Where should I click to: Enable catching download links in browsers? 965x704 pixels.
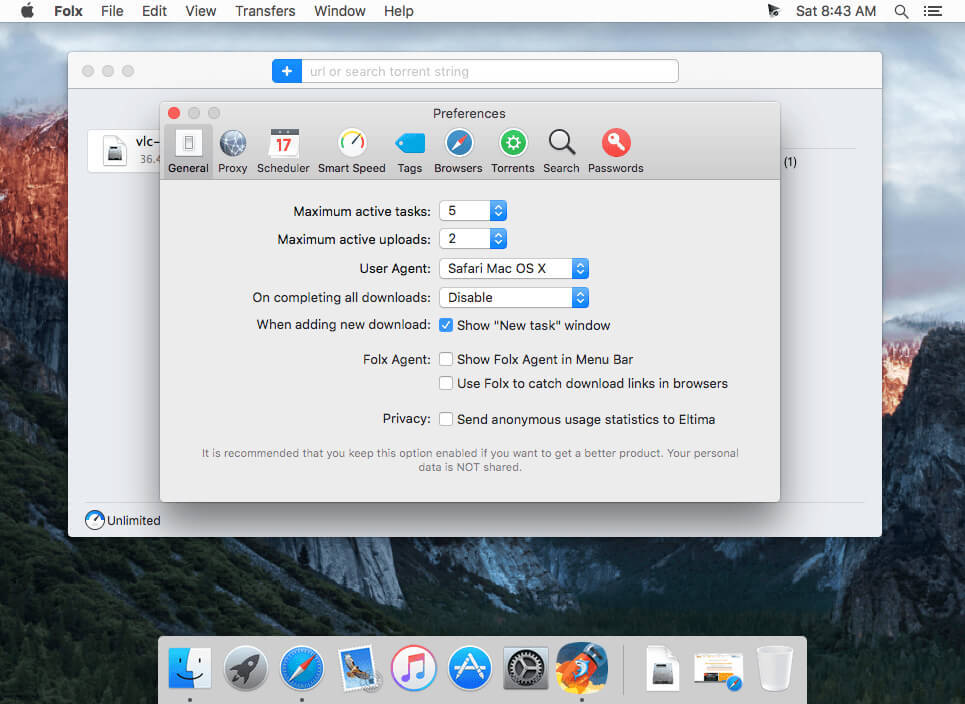[x=446, y=383]
